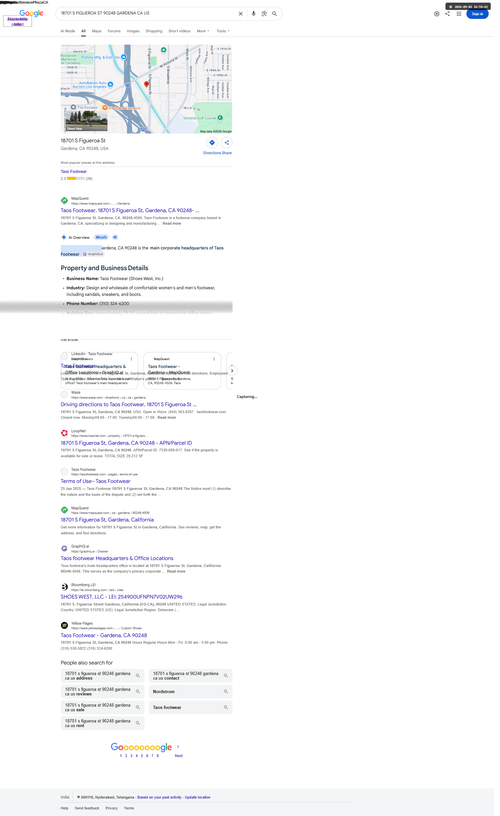This screenshot has height=816, width=500.
Task: Open search by image camera icon
Action: tap(264, 14)
